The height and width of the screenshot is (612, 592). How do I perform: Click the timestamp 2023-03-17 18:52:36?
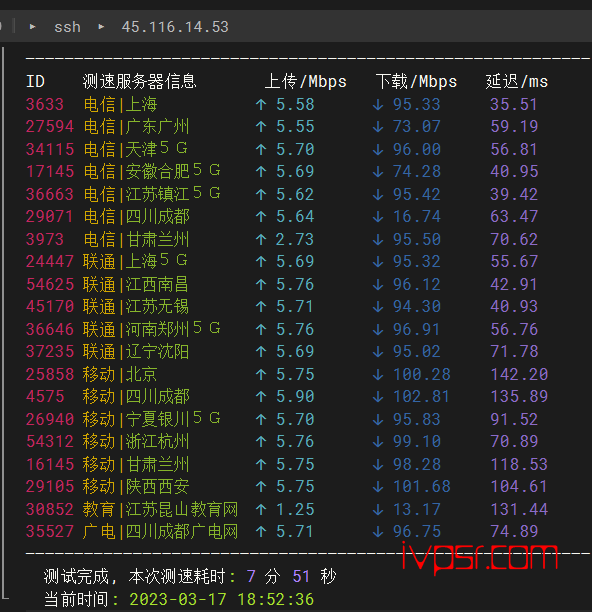tap(221, 599)
